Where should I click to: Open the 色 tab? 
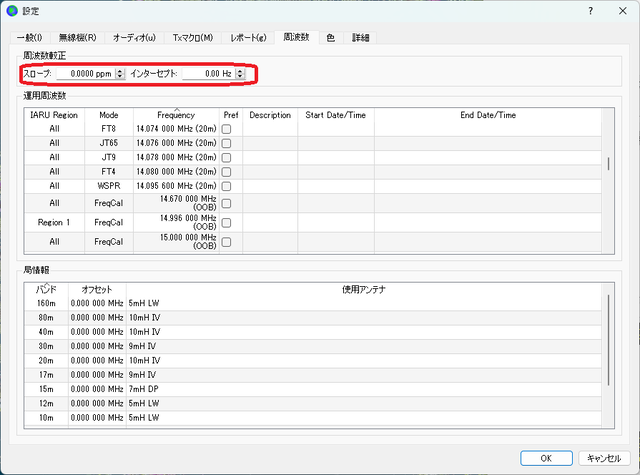[331, 38]
